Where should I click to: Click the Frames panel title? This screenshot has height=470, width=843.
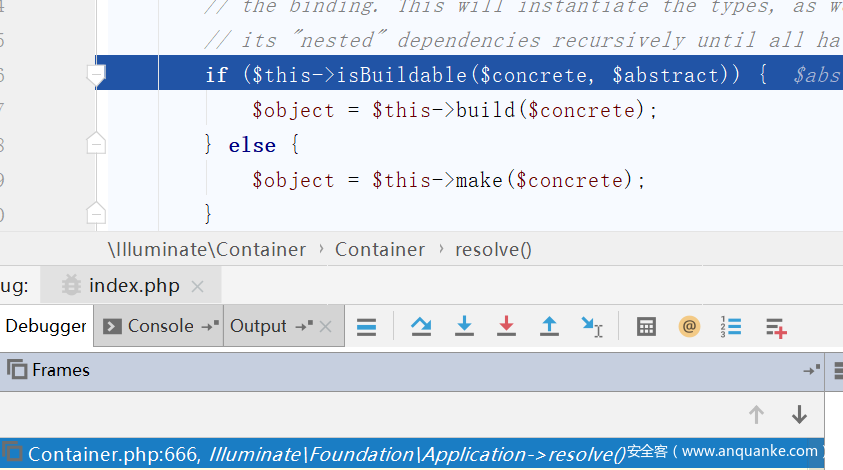(61, 370)
